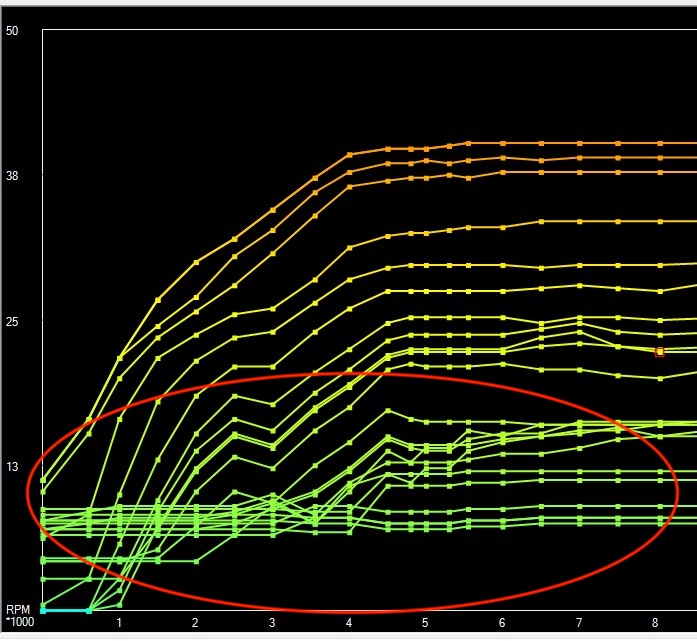Click the X-axis label 6
Image resolution: width=697 pixels, height=641 pixels.
tap(502, 623)
